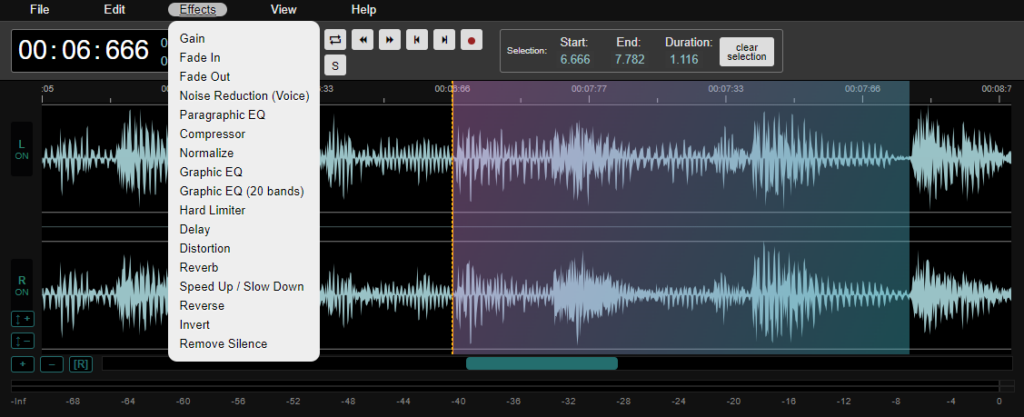Toggle the left channel ON switch
The image size is (1024, 417).
click(x=22, y=149)
